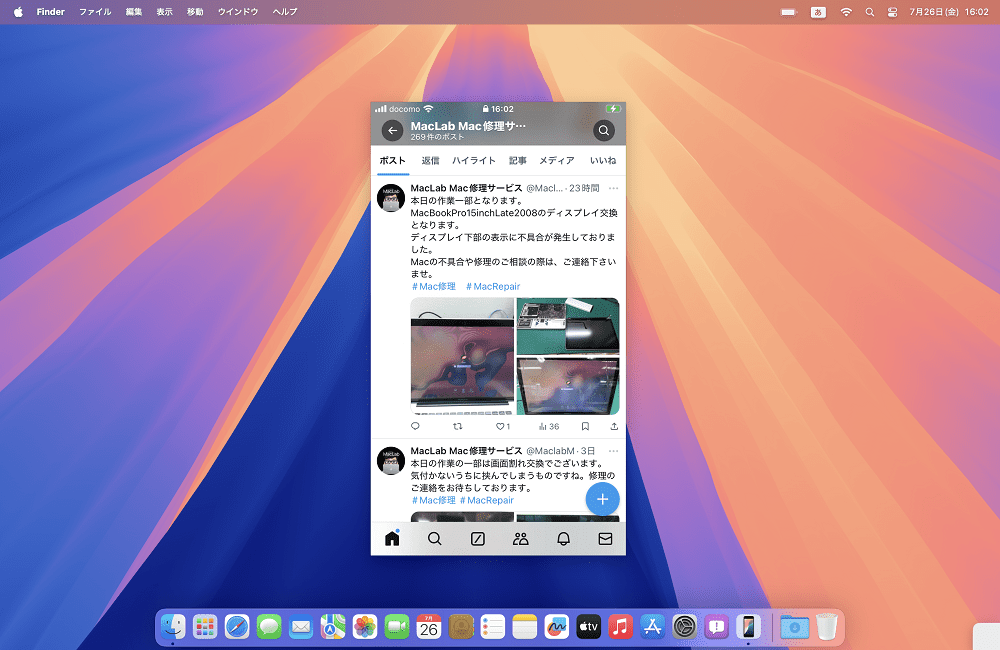Image resolution: width=1000 pixels, height=650 pixels.
Task: Open the Finder menu in the menu bar
Action: click(x=50, y=11)
